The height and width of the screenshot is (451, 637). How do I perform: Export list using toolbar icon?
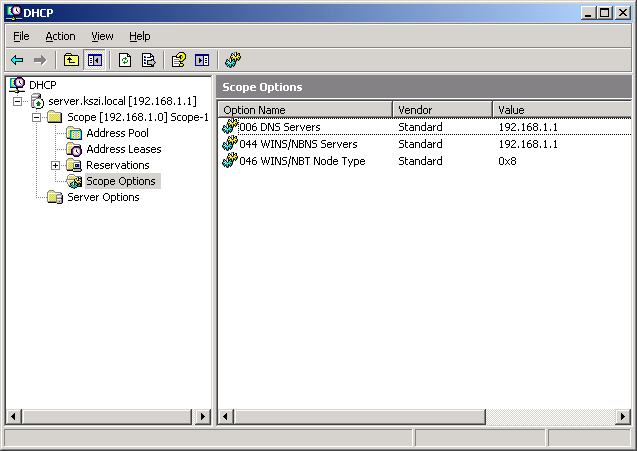pos(148,61)
